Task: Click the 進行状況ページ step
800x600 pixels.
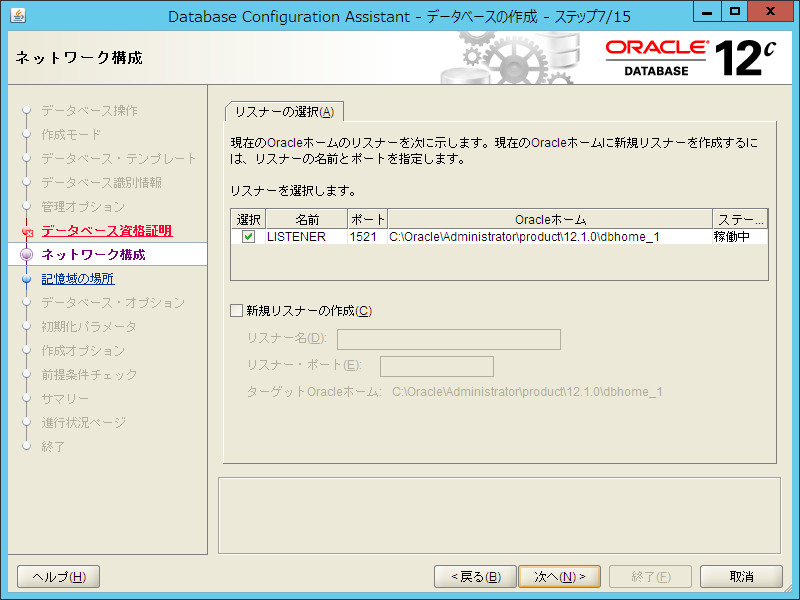Action: point(84,422)
